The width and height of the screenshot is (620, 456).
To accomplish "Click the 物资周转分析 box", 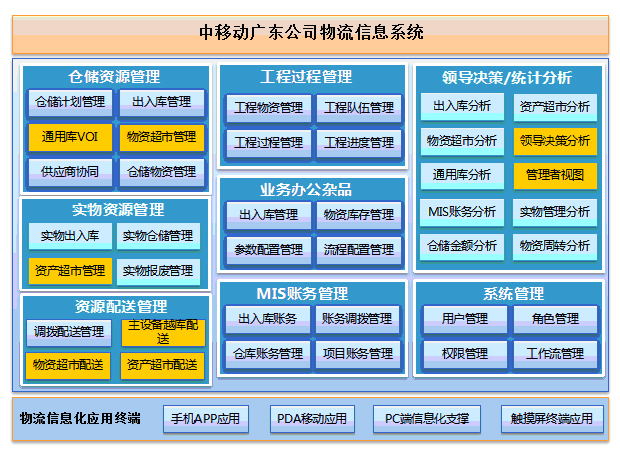I will (x=555, y=244).
